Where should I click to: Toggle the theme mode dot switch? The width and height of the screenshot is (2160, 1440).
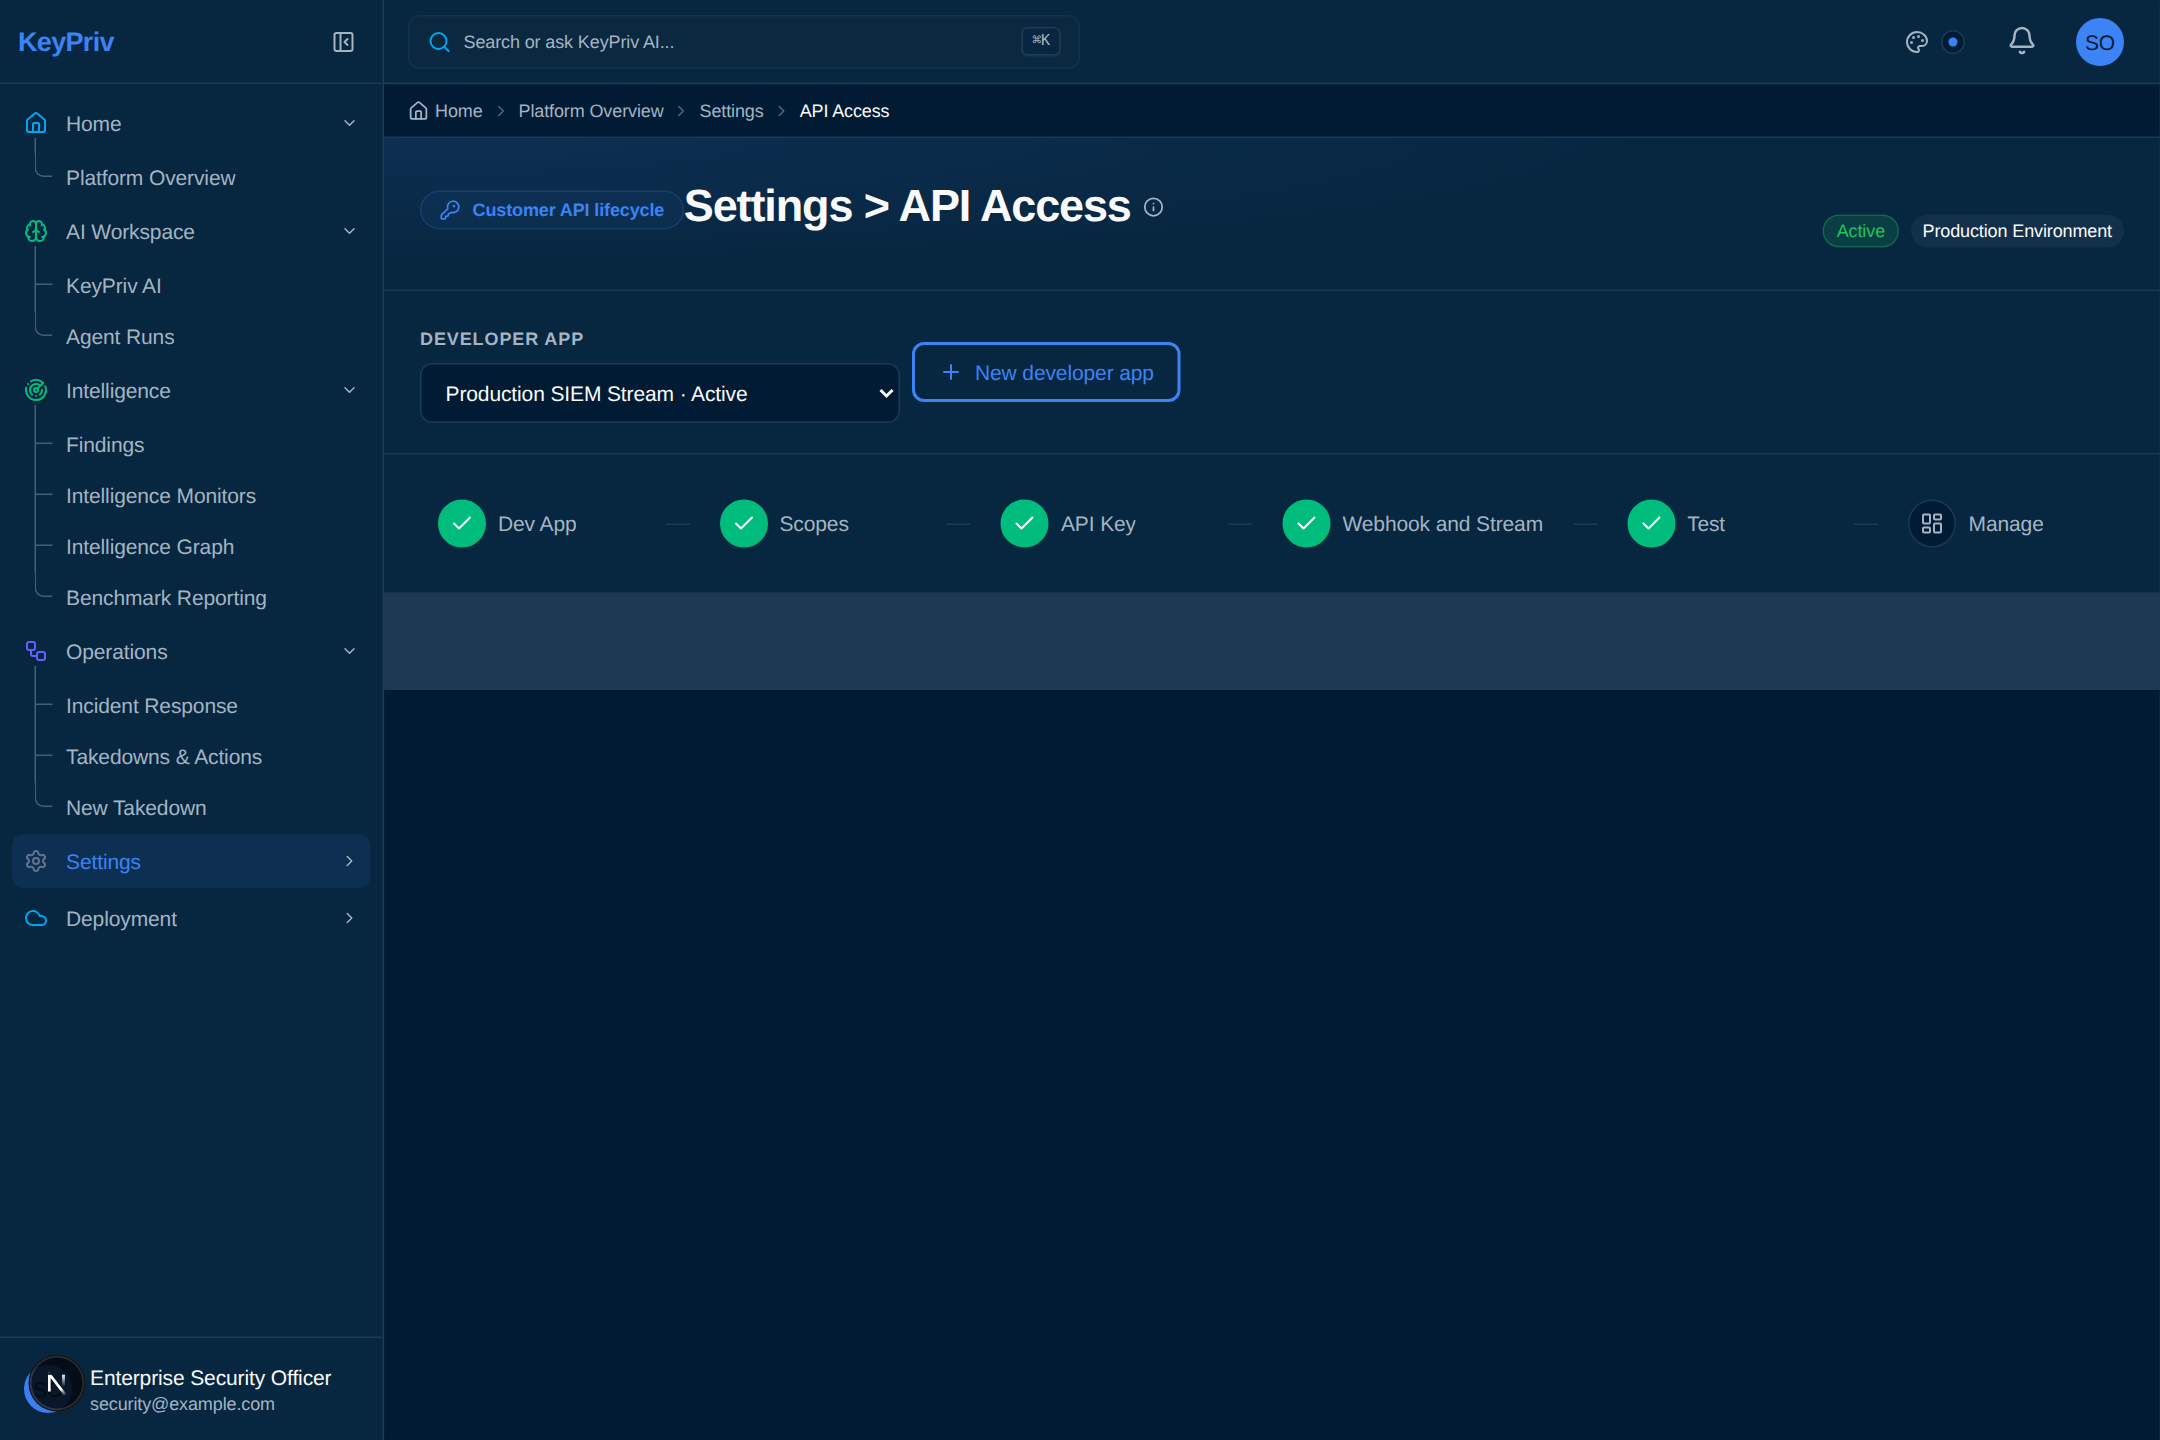point(1953,42)
